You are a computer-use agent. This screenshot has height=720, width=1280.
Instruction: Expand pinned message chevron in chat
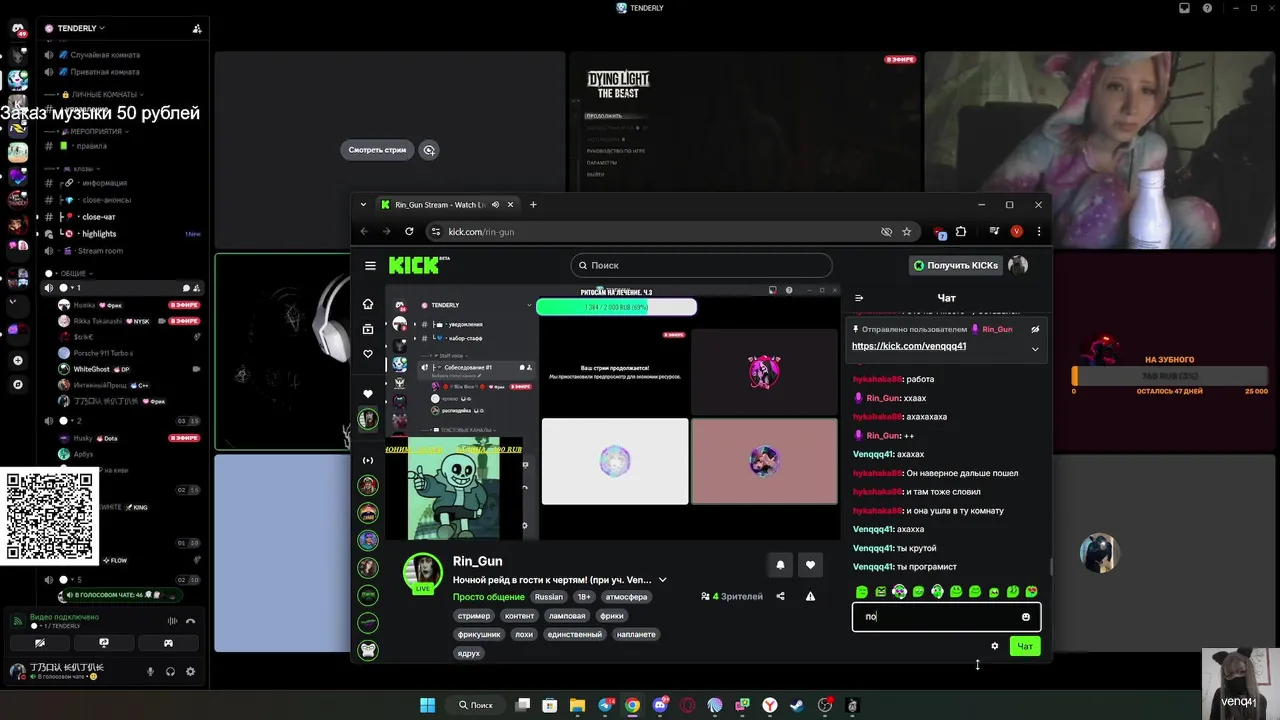(x=1035, y=349)
